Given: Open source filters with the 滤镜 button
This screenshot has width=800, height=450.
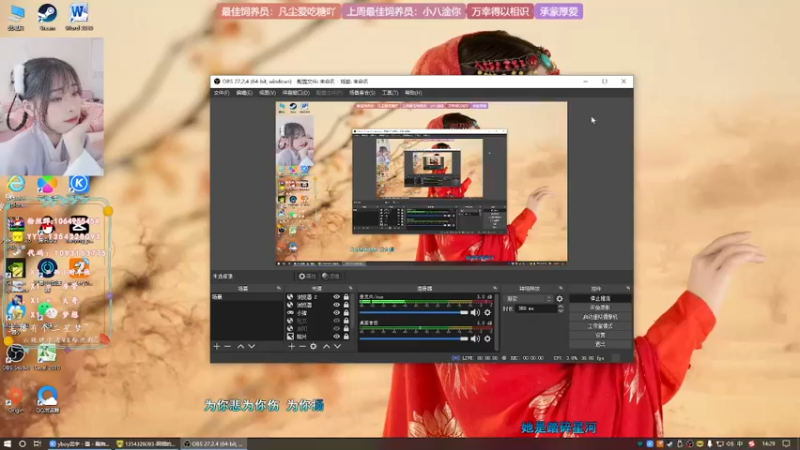Looking at the screenshot, I should coord(331,276).
